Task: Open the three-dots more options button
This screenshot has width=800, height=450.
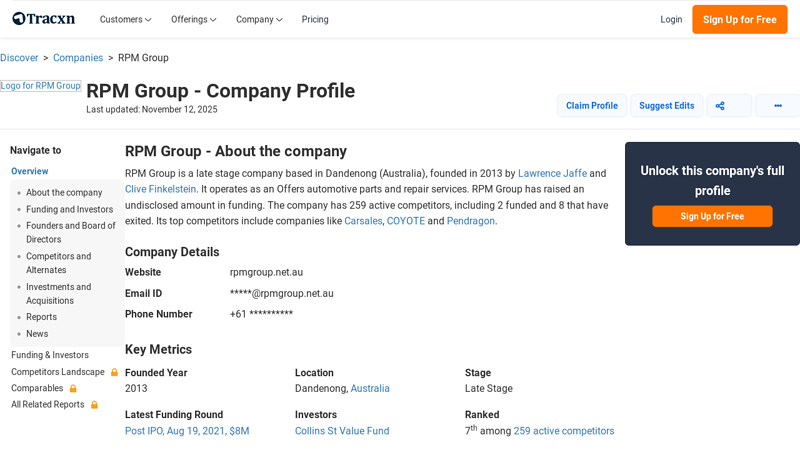Action: pos(777,106)
